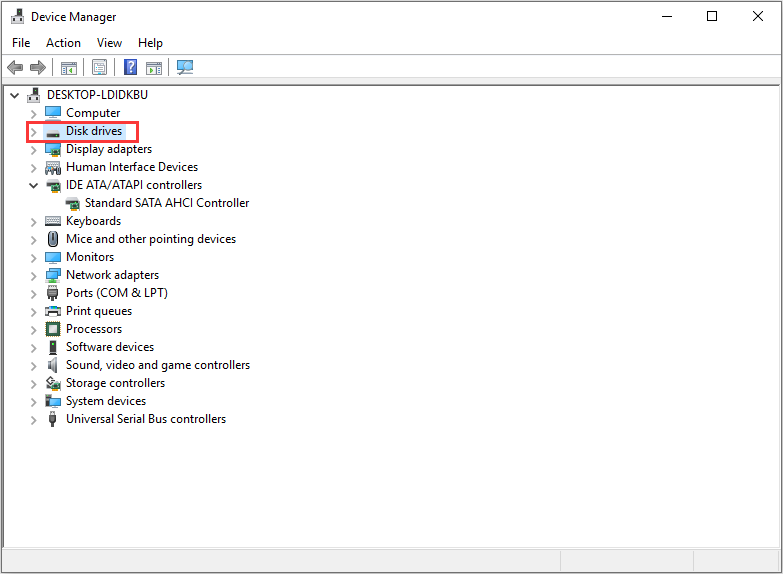Viewport: 783px width, 574px height.
Task: Click the Display adapters category icon
Action: [53, 149]
